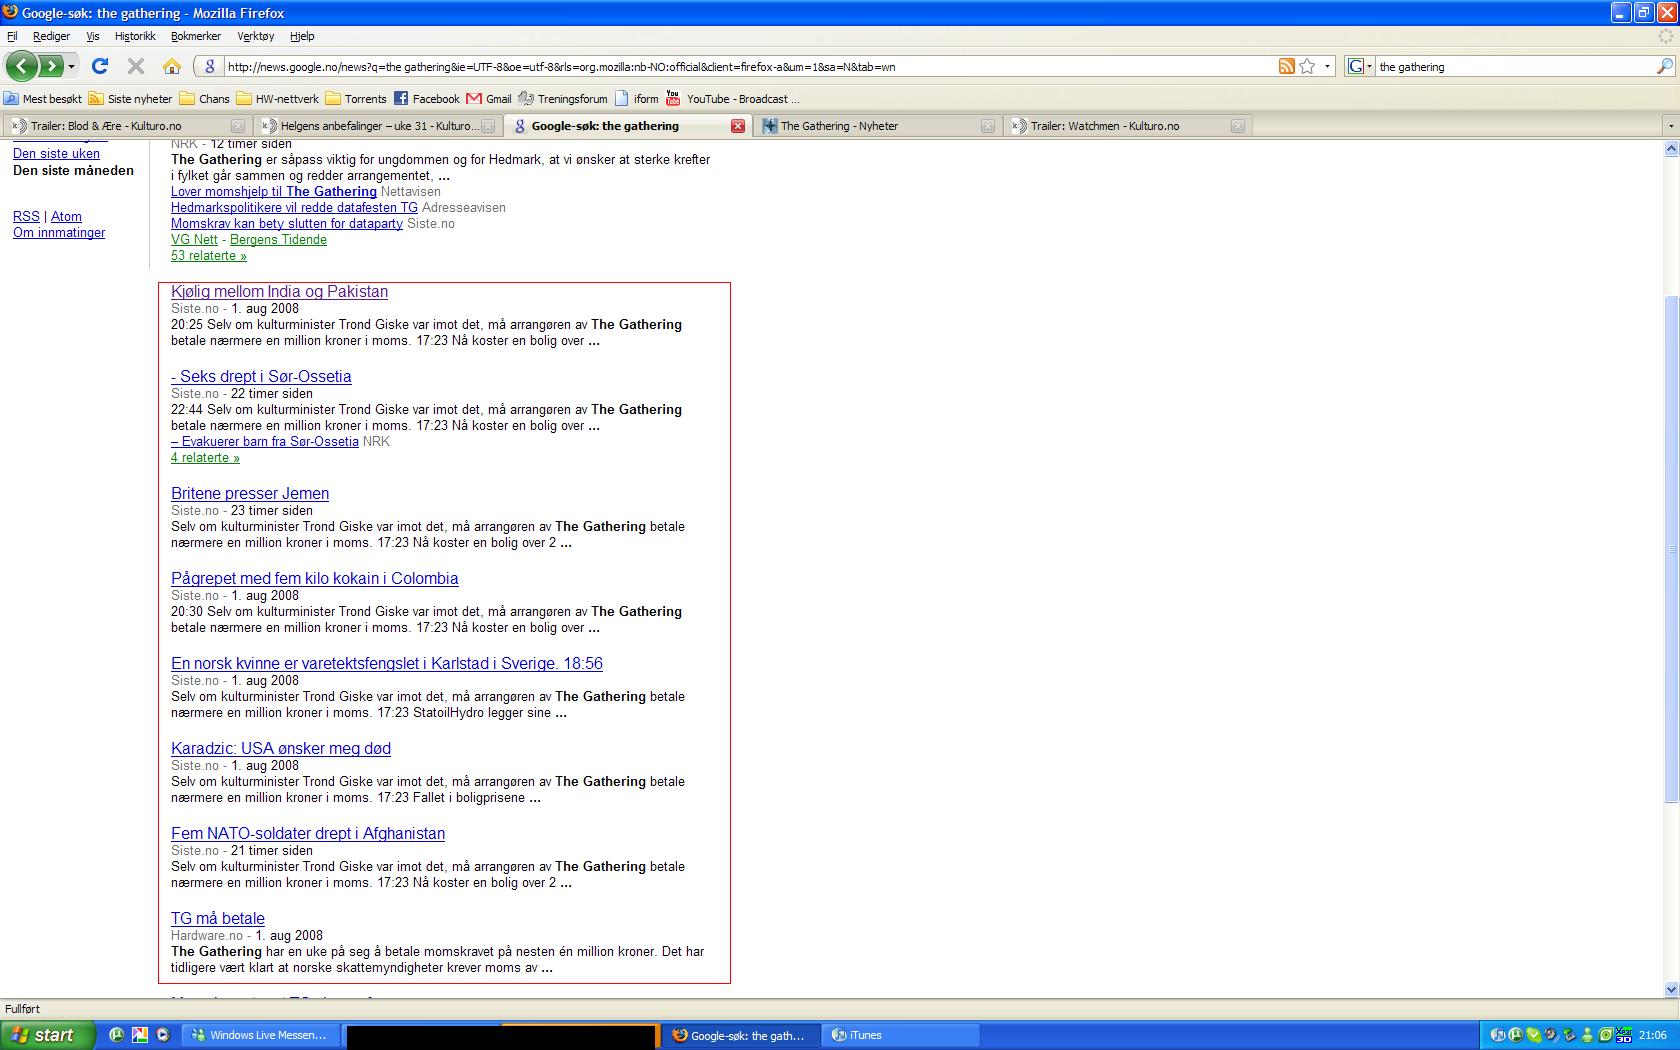
Task: Open the HW-nettverk bookmarks folder
Action: (x=278, y=99)
